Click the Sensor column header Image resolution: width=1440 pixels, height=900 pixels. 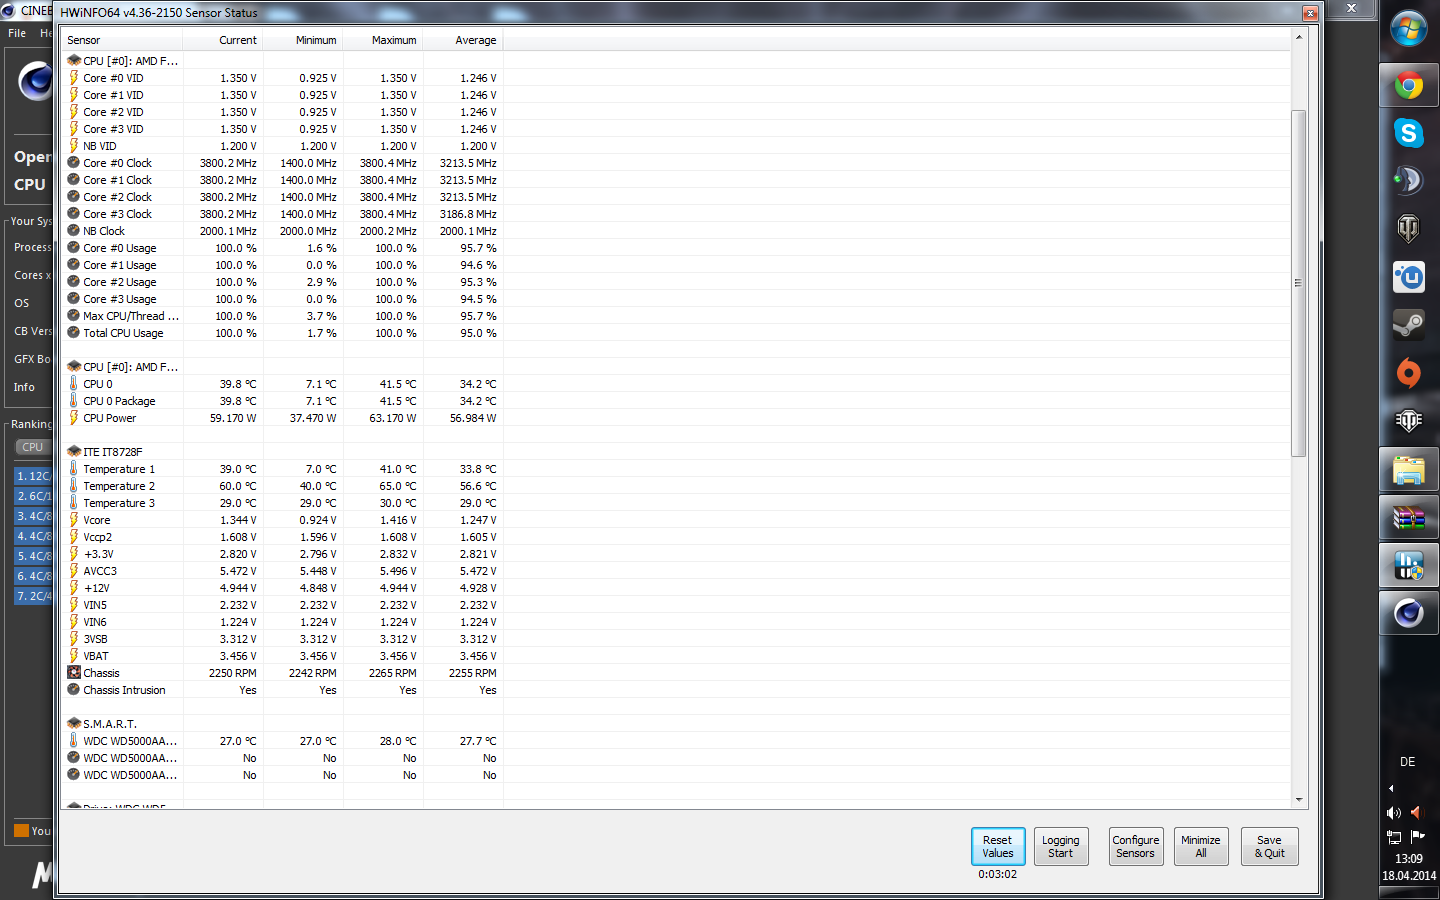[123, 40]
